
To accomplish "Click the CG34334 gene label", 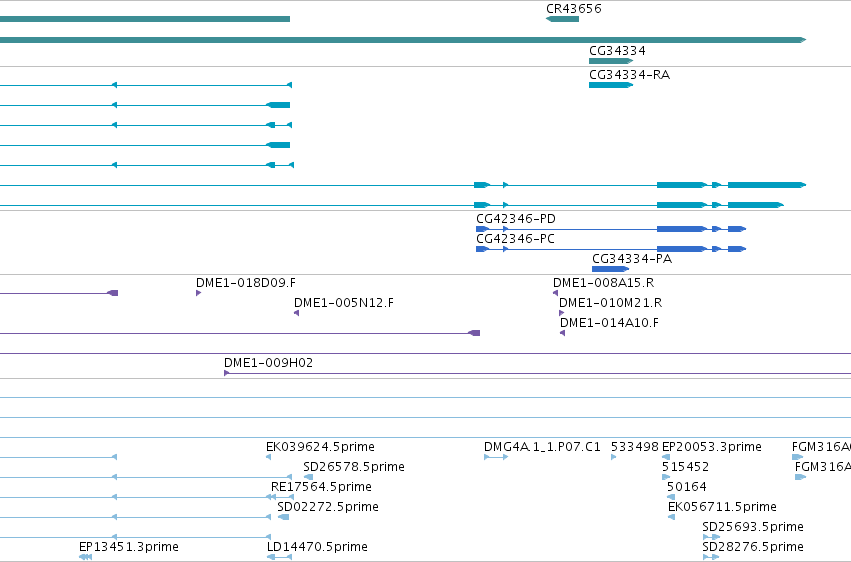I will 617,50.
